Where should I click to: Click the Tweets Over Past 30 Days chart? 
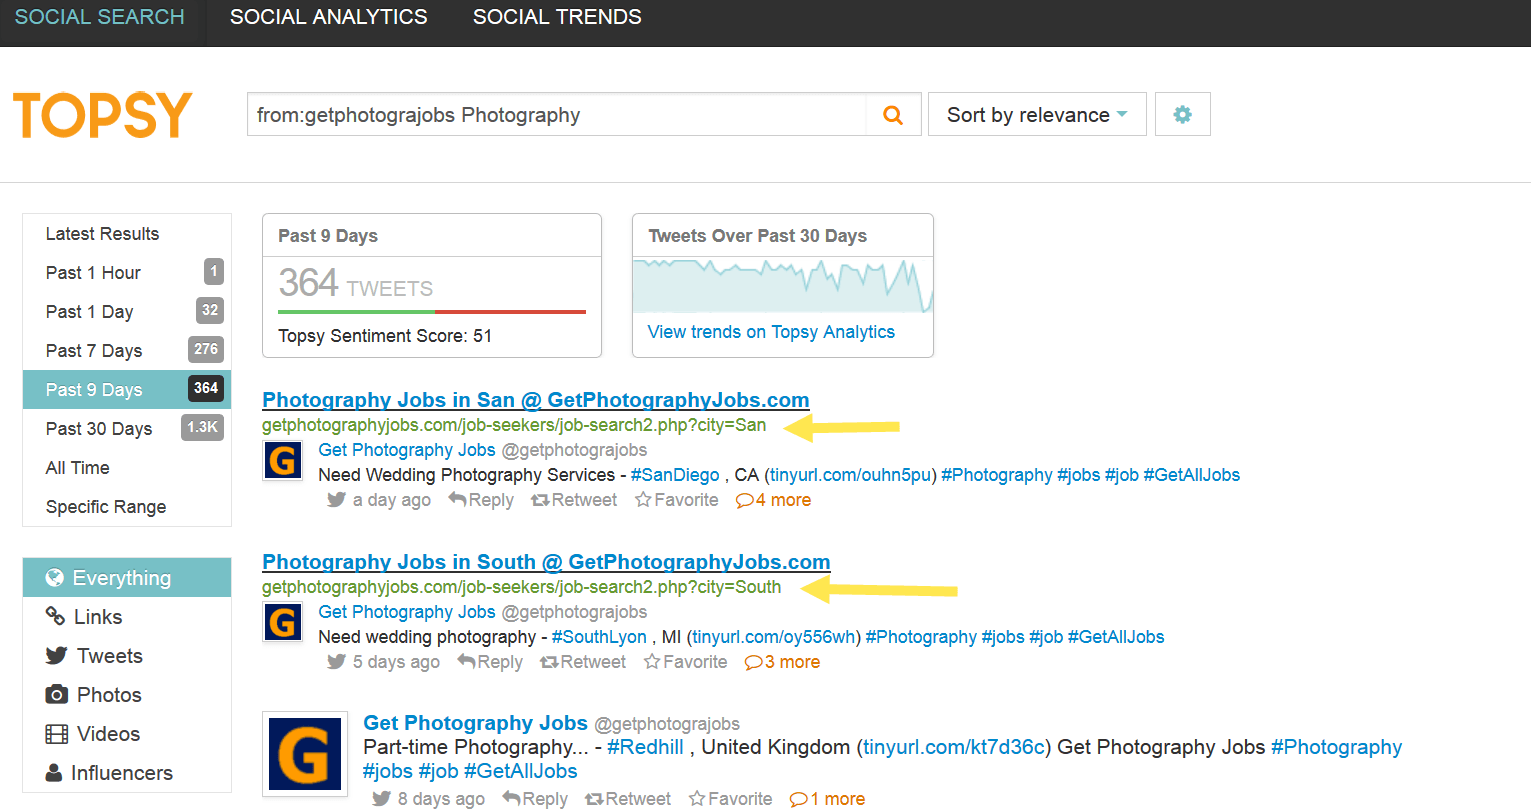[x=782, y=286]
